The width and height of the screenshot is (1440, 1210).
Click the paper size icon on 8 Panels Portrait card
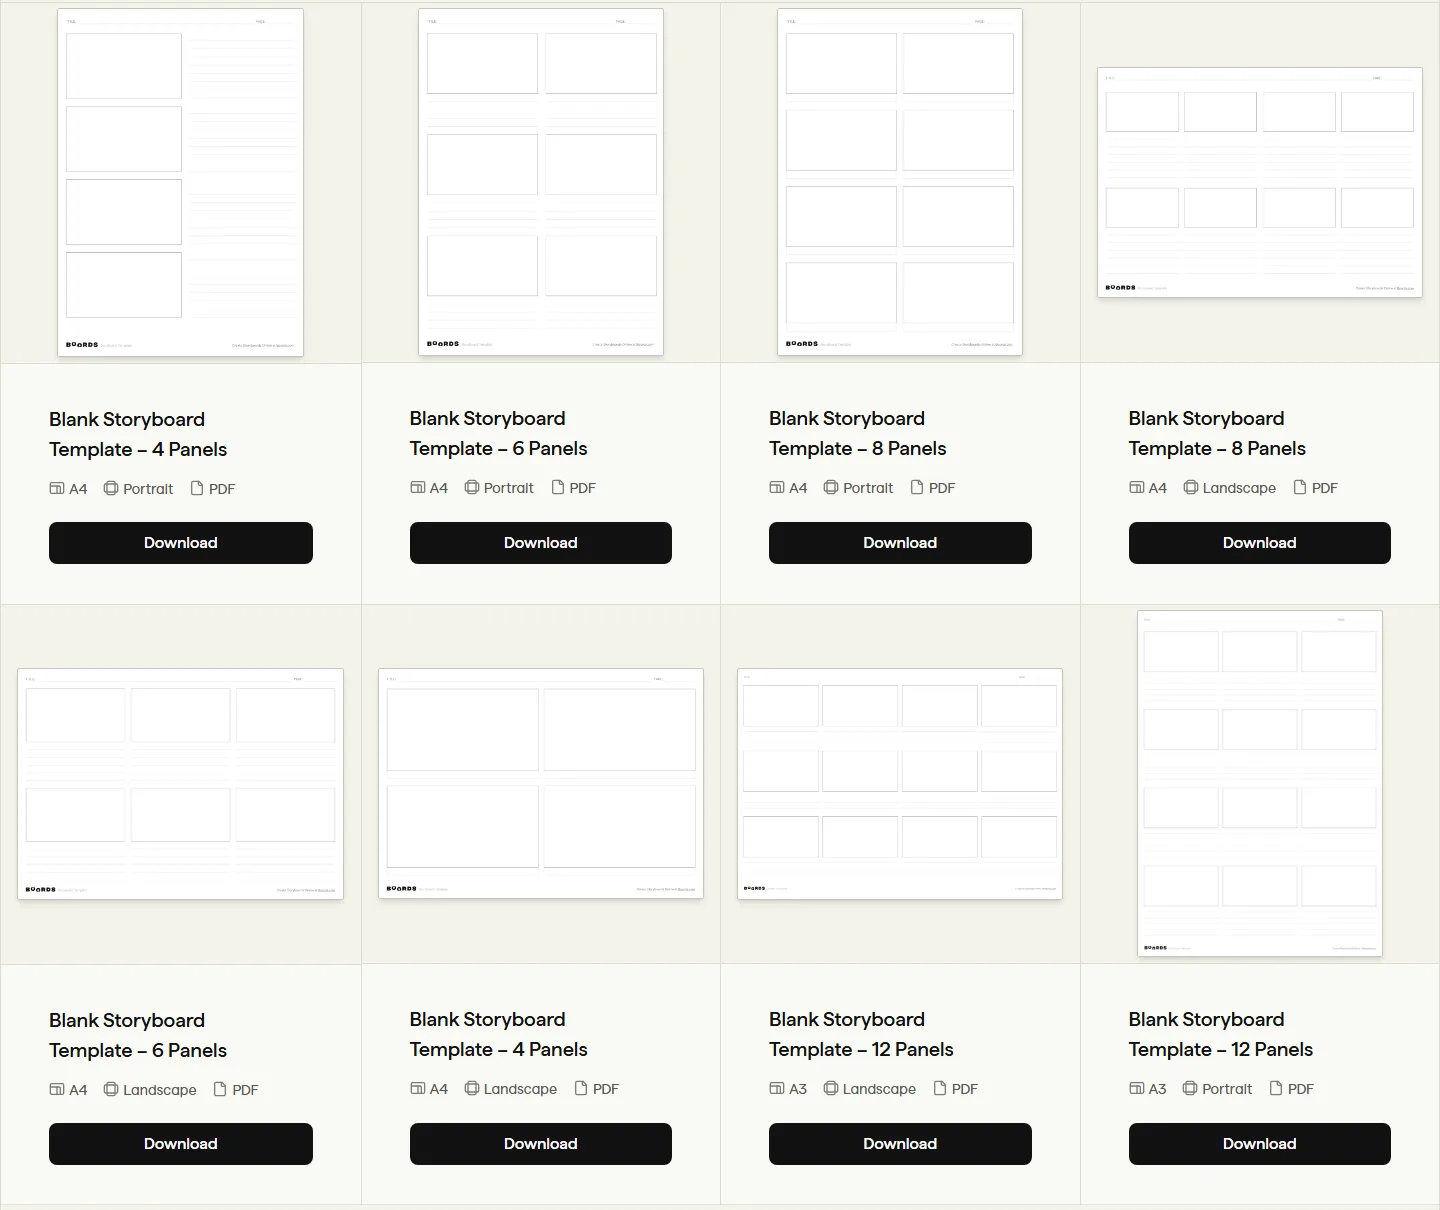777,487
